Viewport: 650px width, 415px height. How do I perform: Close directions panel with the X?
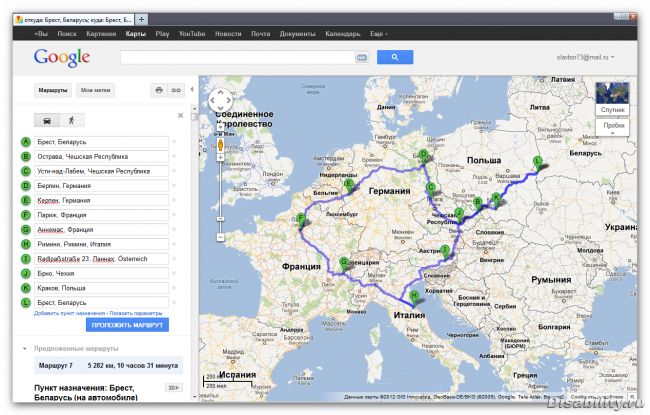pyautogui.click(x=180, y=116)
